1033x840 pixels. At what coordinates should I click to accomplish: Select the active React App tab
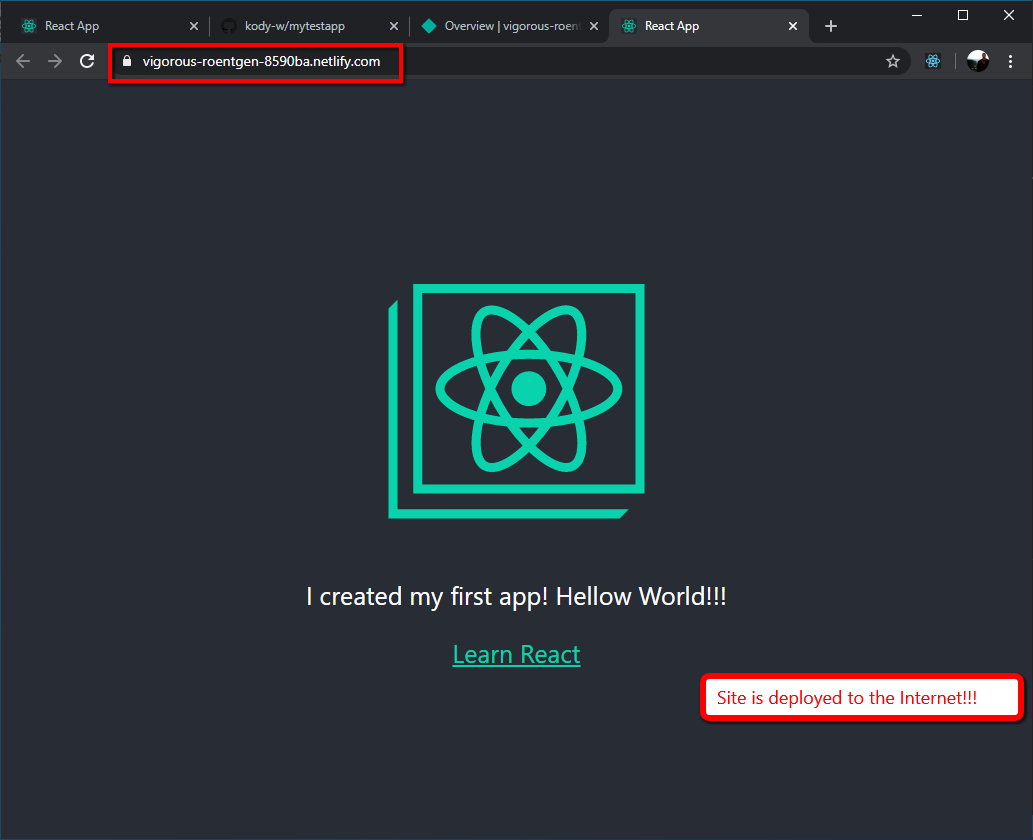(708, 26)
